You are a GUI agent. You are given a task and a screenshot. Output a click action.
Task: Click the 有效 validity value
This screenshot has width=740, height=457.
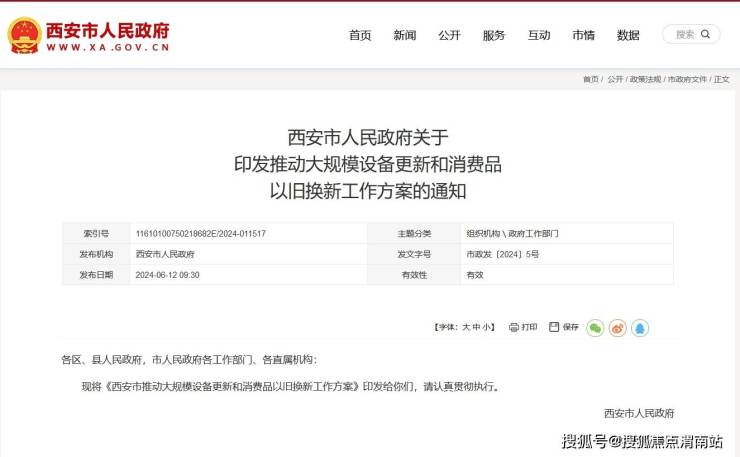[475, 275]
